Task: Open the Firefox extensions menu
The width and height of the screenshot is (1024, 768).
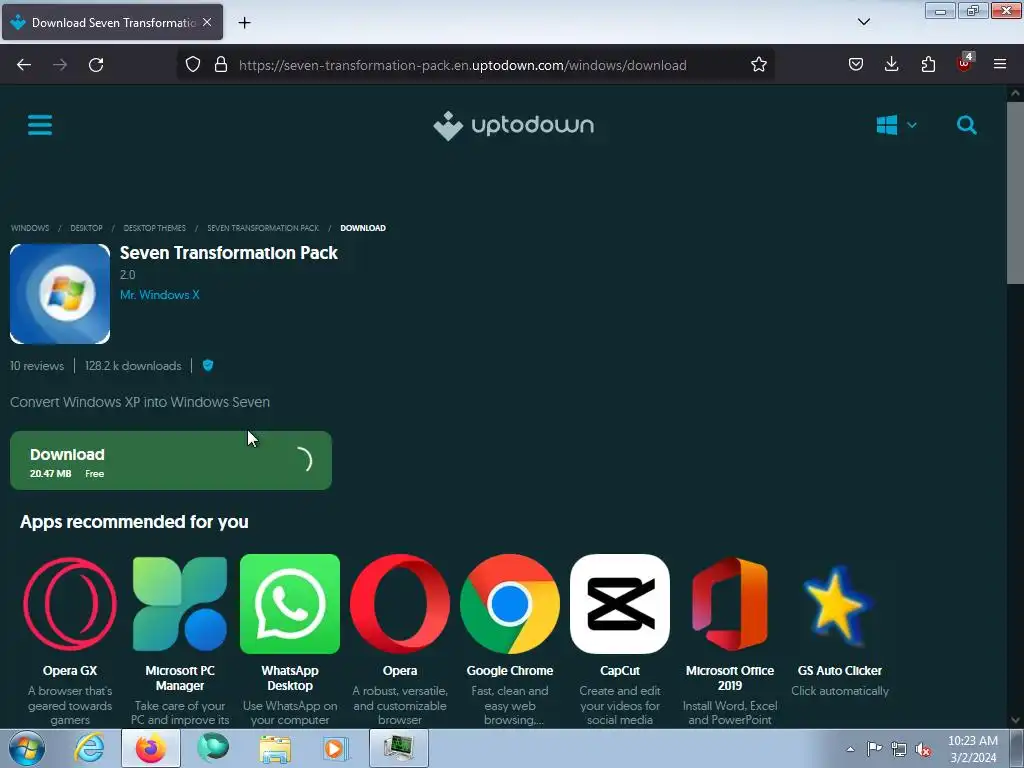Action: (x=928, y=65)
